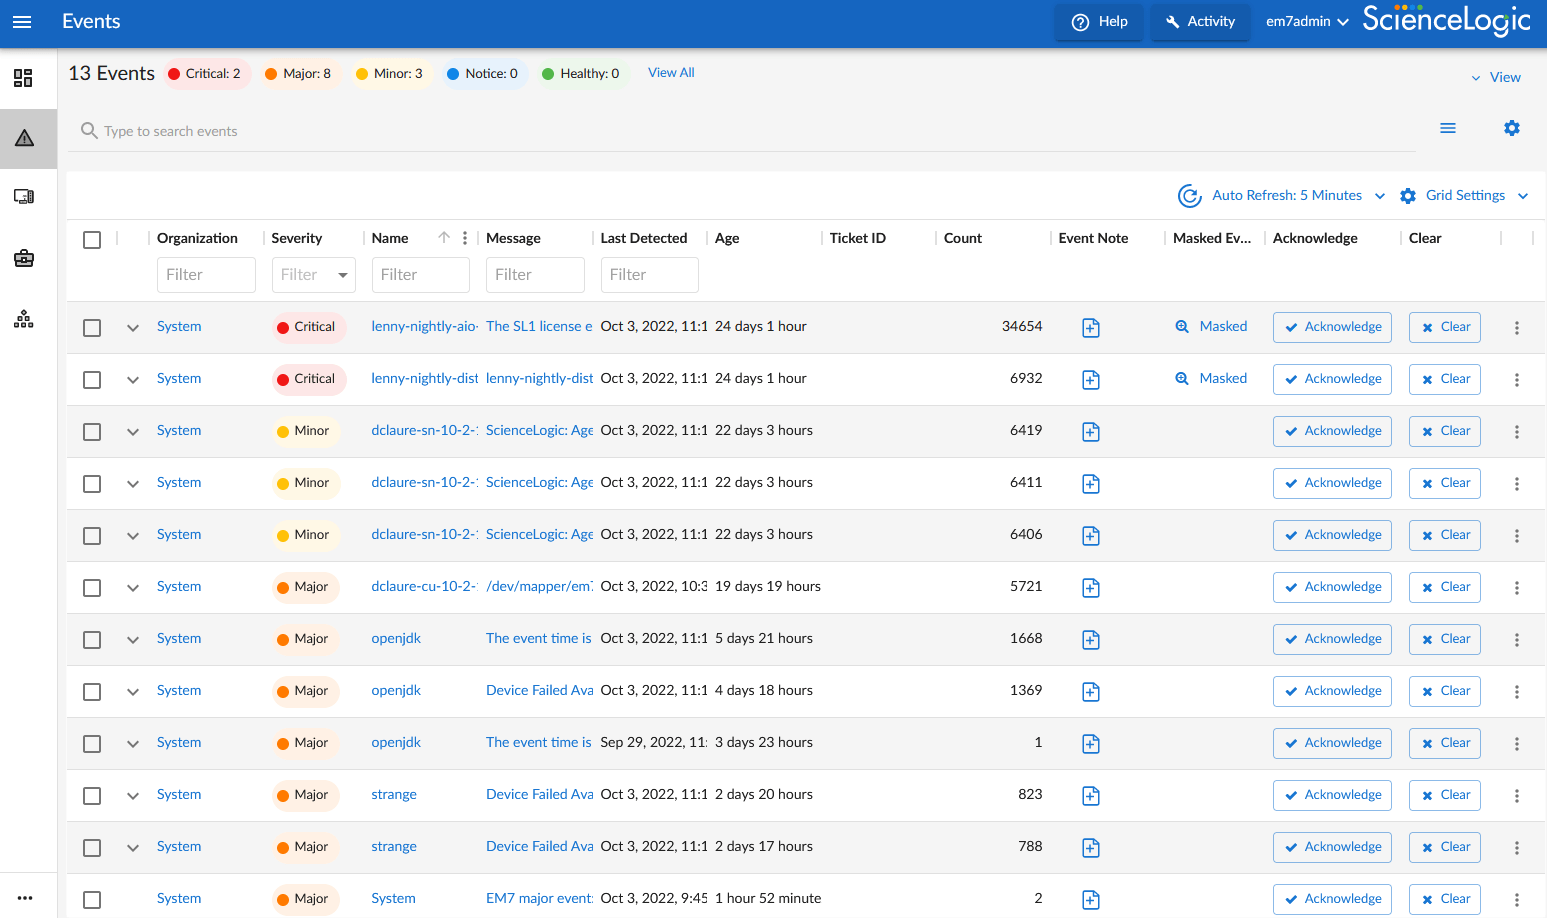Open the briefcase Business Services sidebar icon

(24, 259)
